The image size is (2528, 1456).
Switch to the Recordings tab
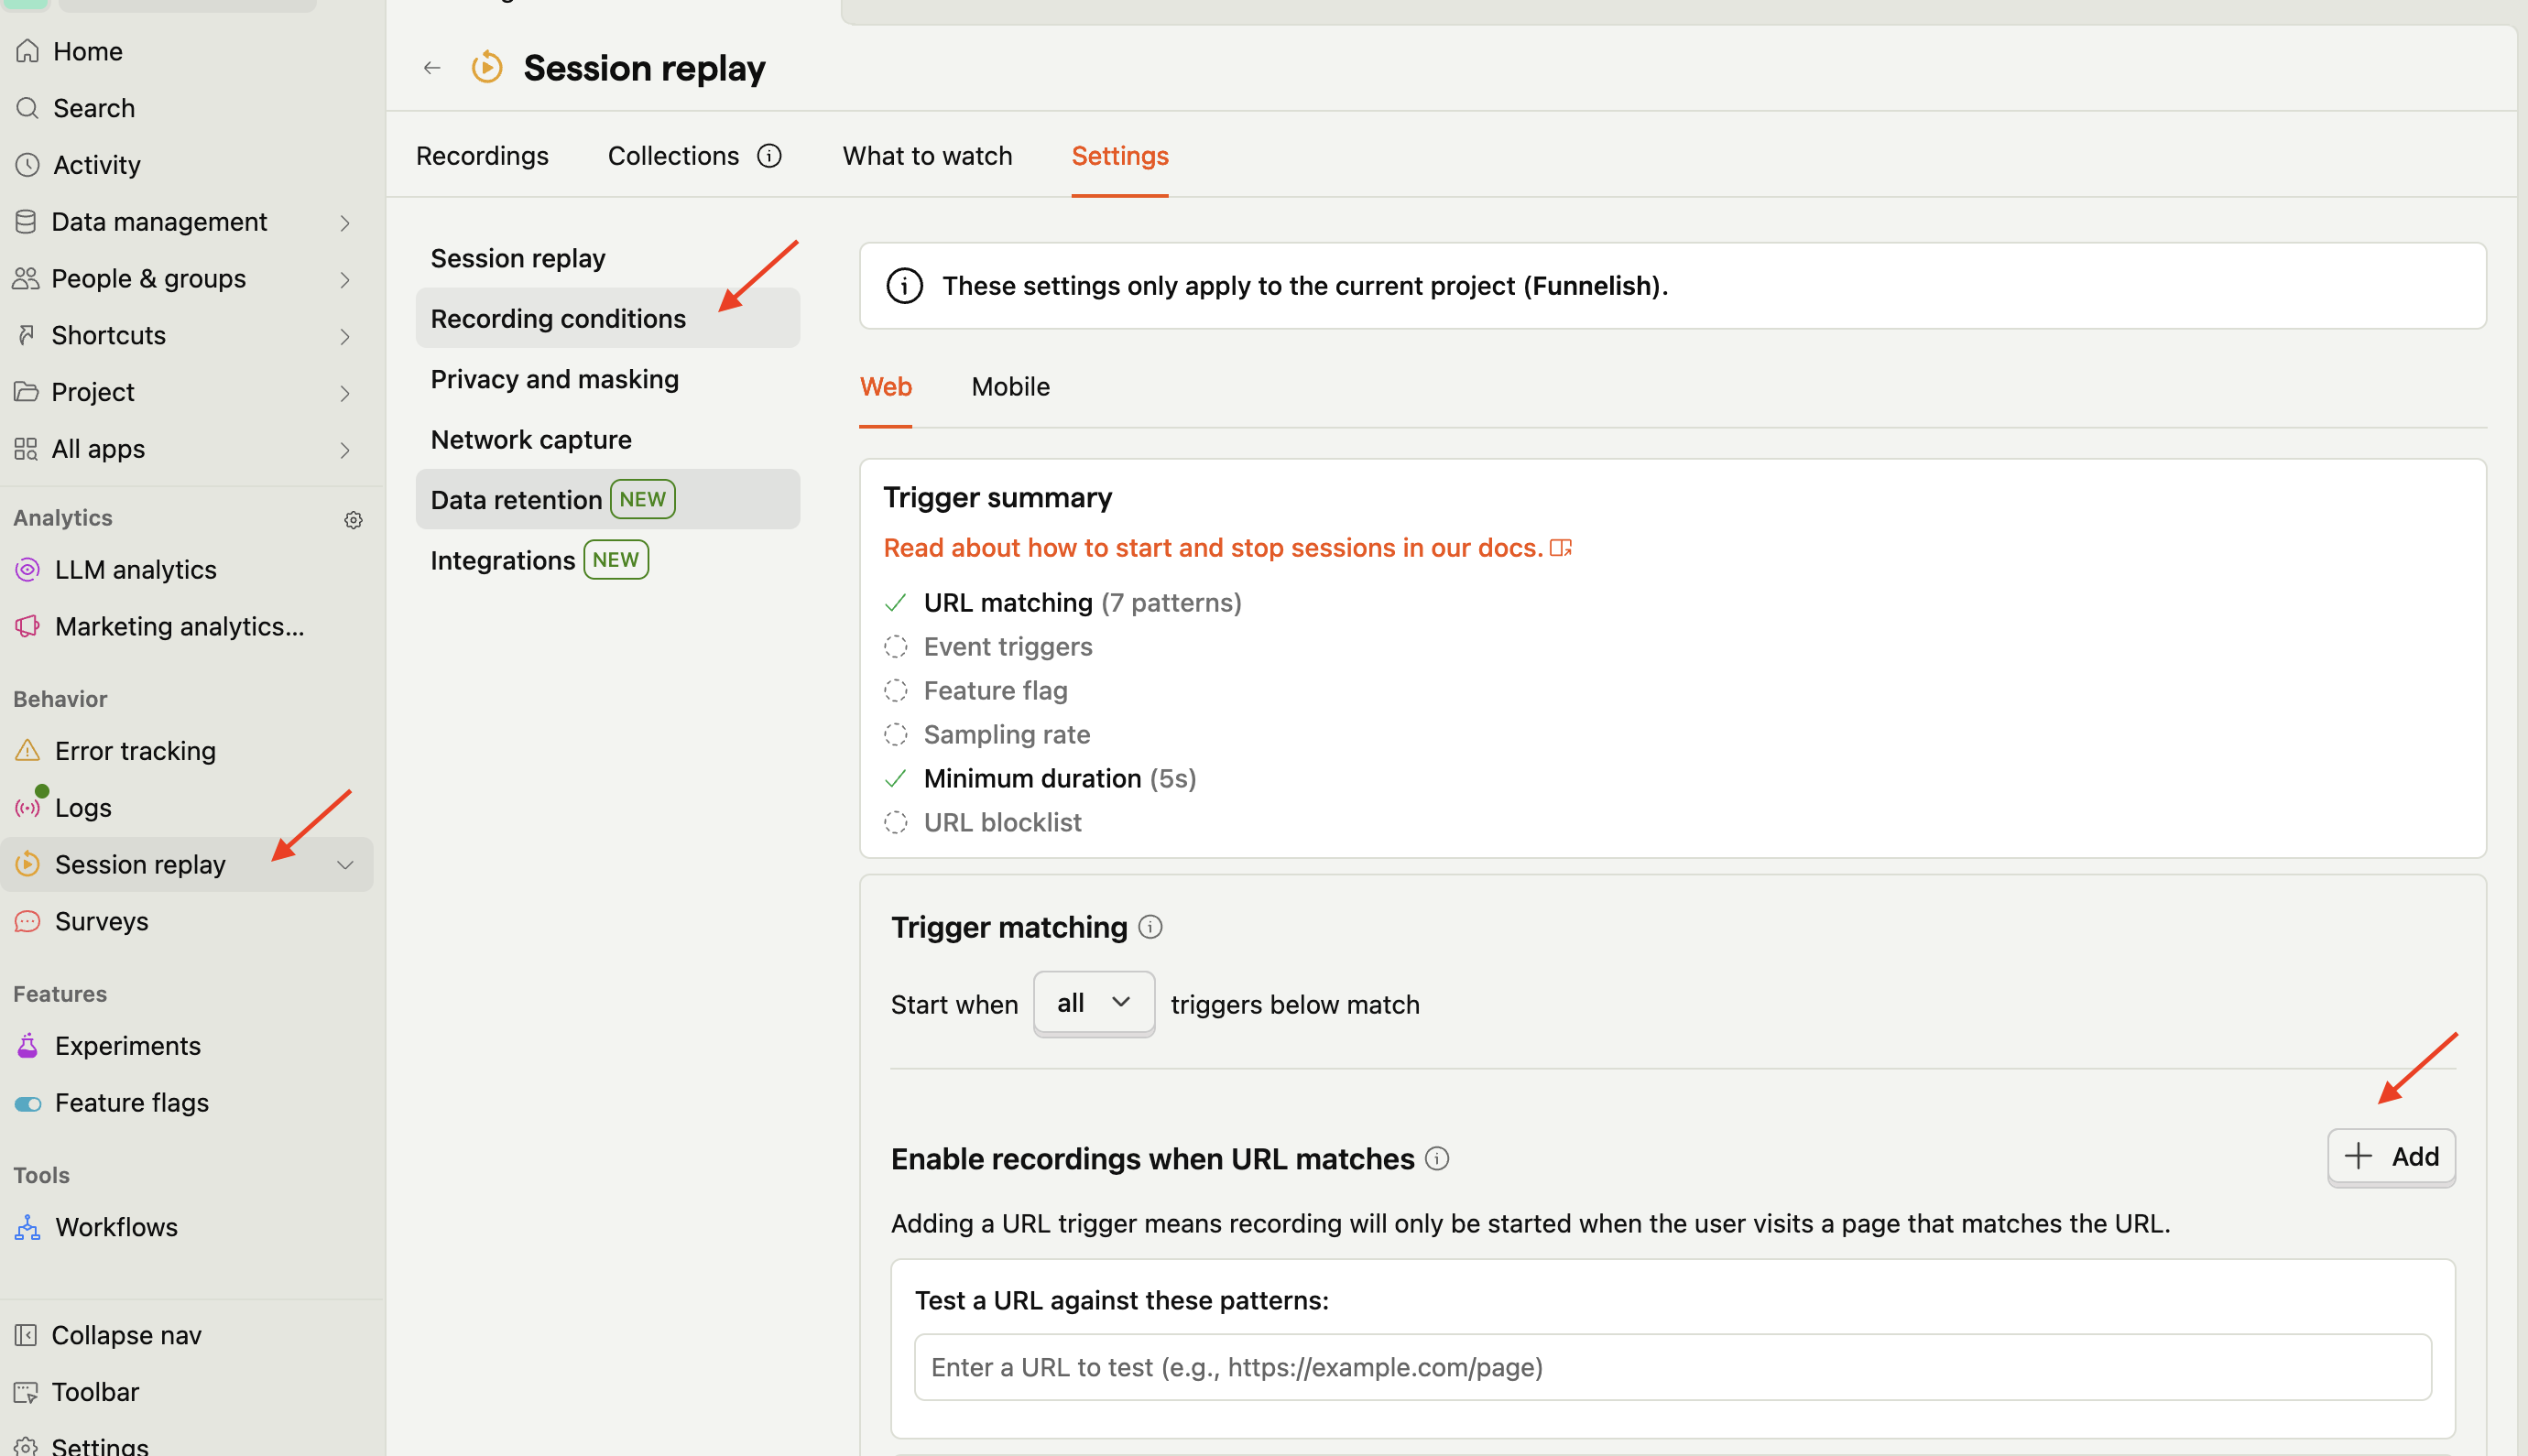482,156
